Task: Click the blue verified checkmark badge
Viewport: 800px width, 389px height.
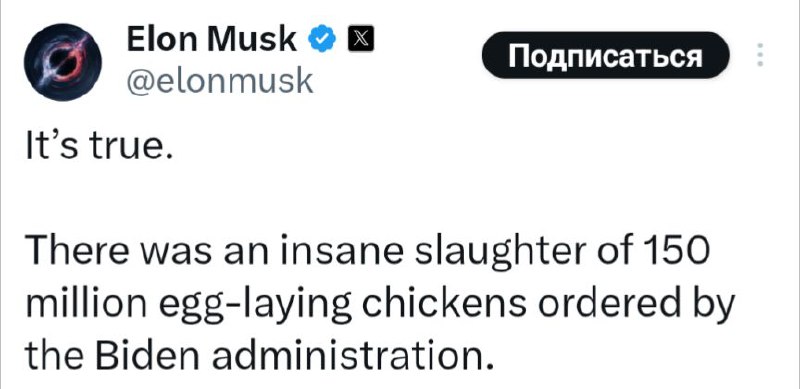Action: pyautogui.click(x=322, y=41)
